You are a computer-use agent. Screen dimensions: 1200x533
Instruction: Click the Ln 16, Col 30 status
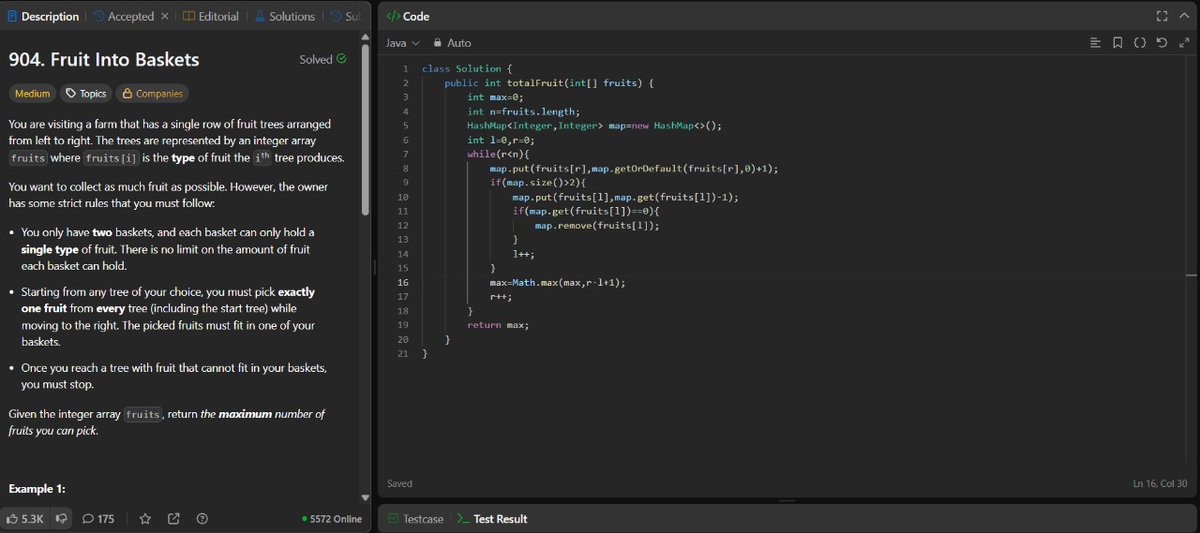pos(1160,484)
